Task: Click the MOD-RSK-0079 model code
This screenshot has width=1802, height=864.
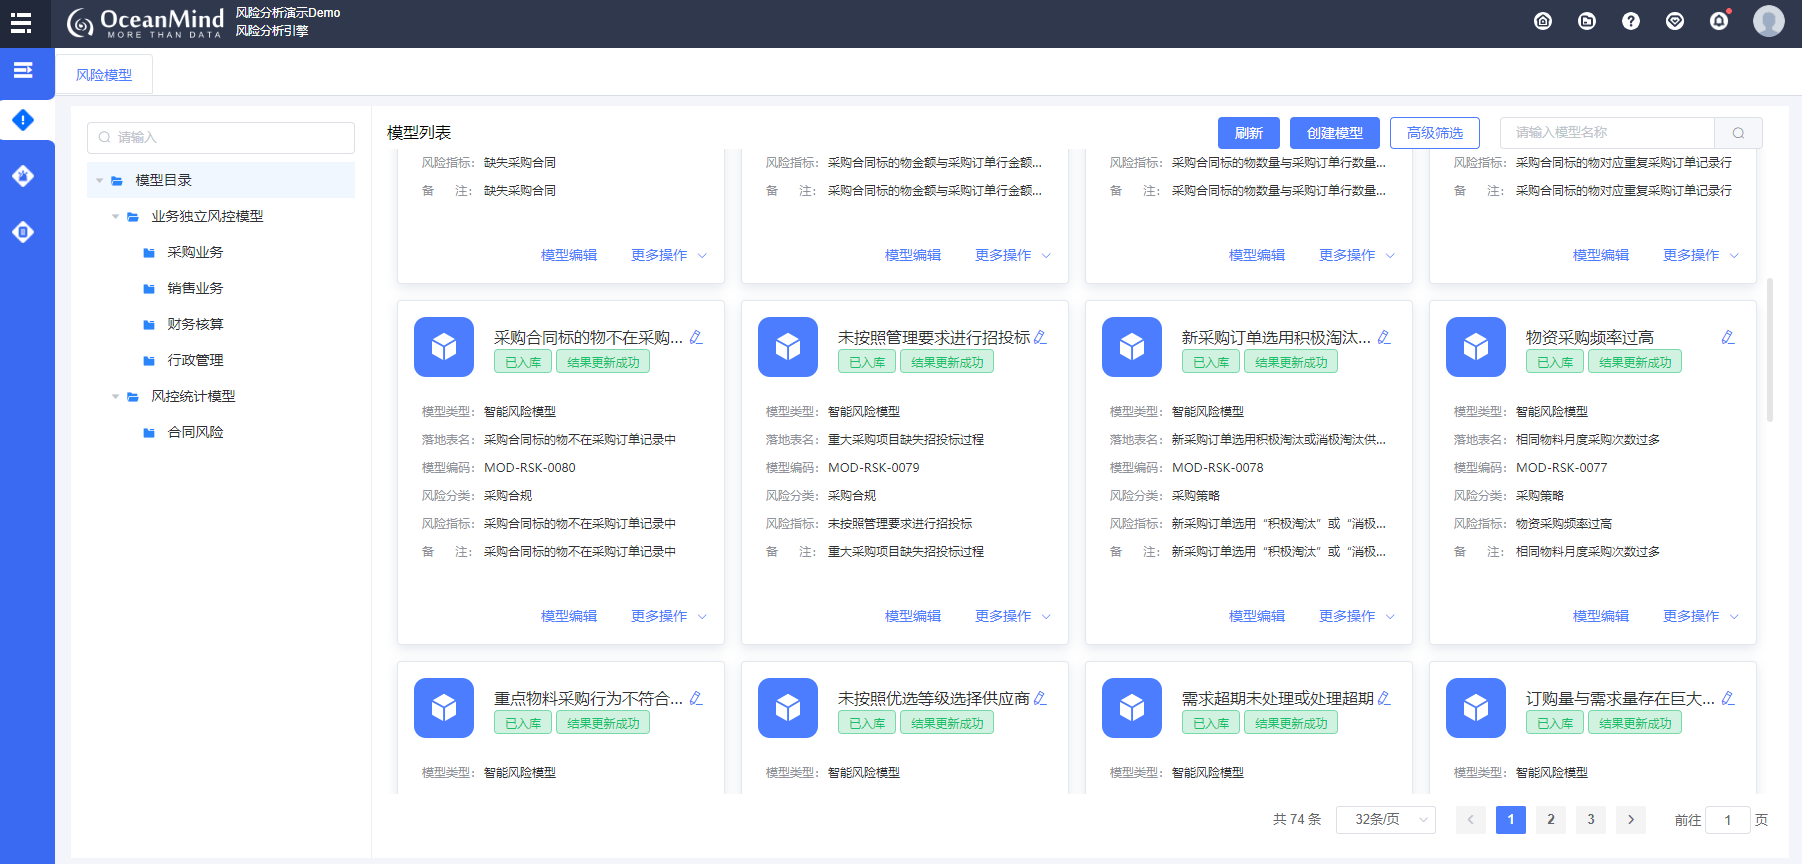Action: (874, 468)
